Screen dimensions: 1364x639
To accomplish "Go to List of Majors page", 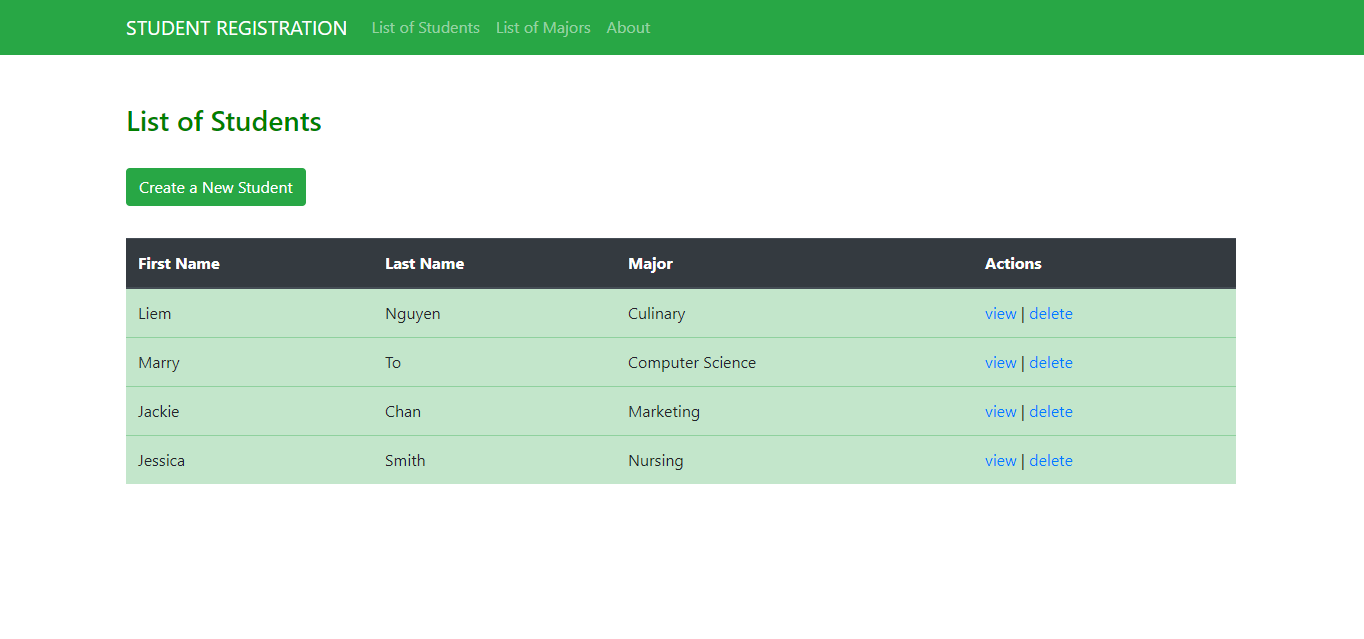I will [543, 28].
